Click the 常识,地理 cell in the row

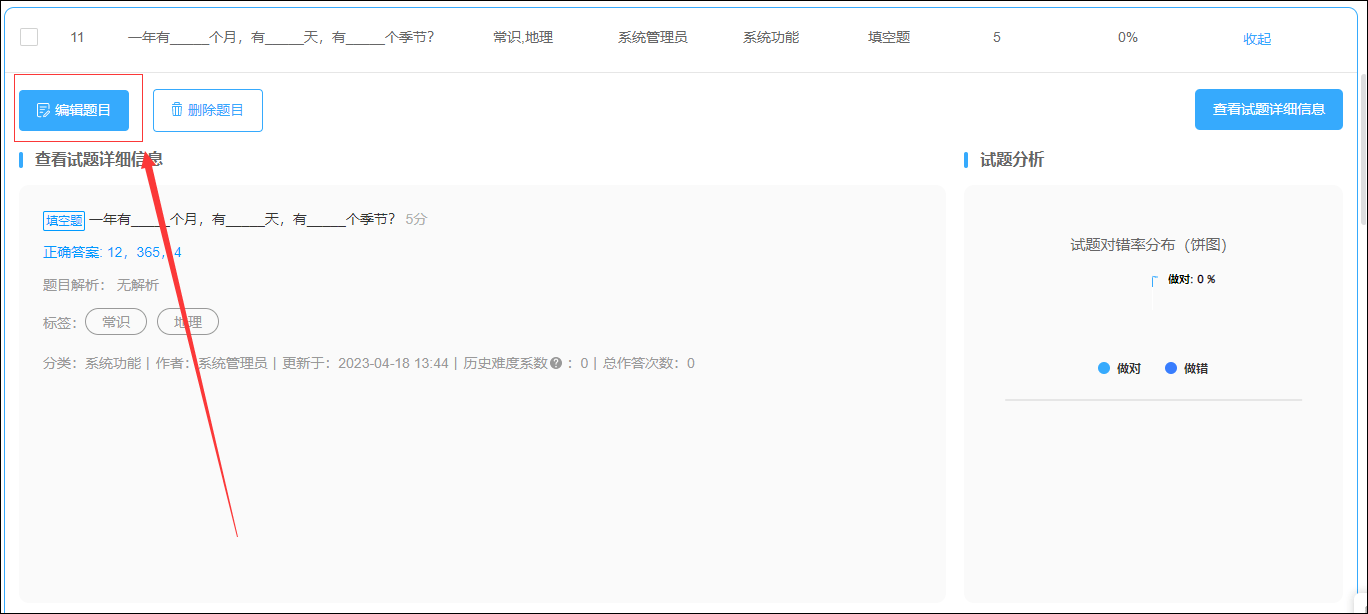coord(523,37)
